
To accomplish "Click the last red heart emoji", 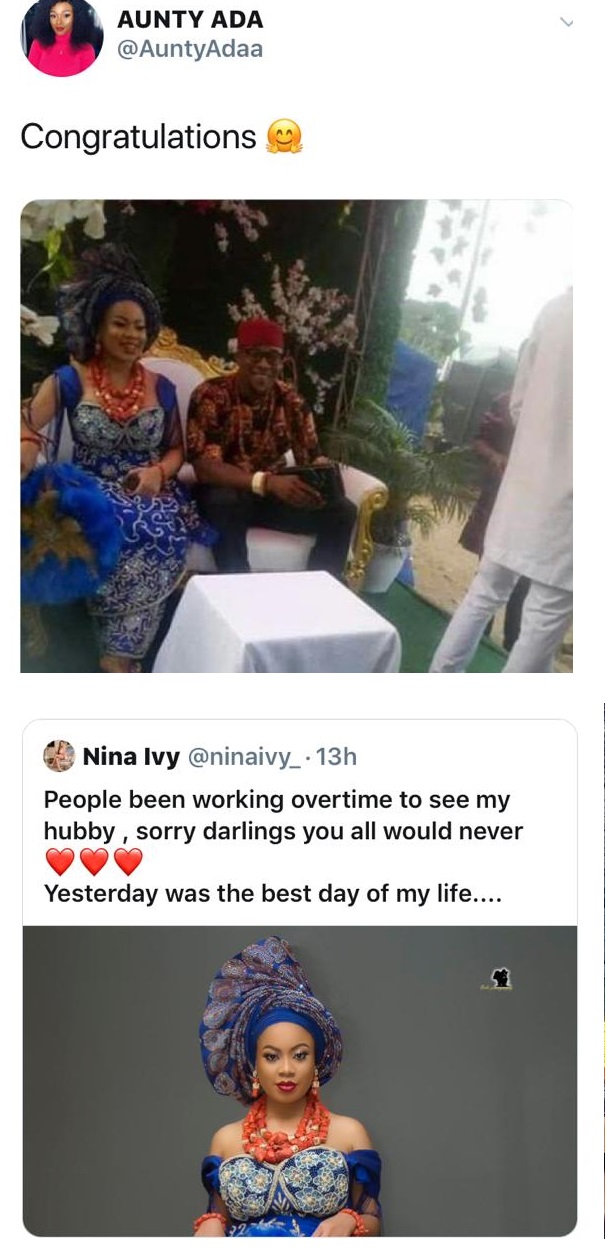I will (128, 862).
